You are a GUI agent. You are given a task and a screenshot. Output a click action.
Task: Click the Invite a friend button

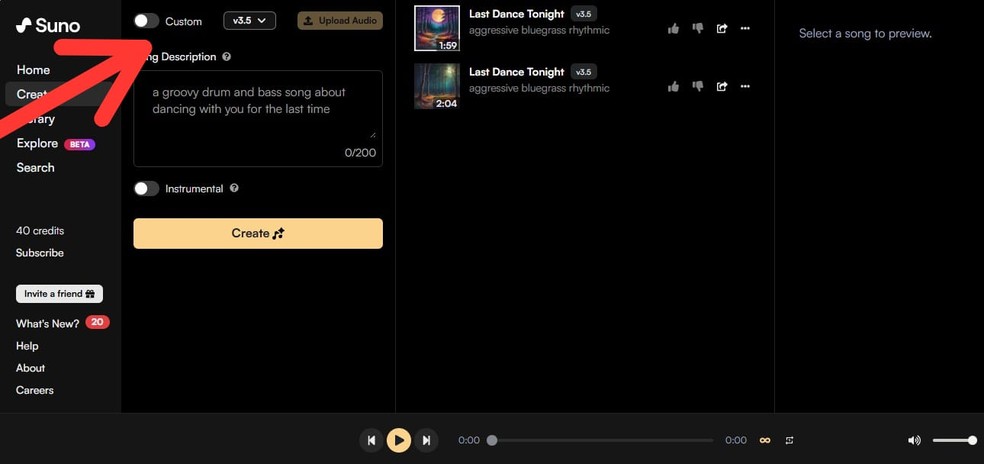click(x=59, y=294)
